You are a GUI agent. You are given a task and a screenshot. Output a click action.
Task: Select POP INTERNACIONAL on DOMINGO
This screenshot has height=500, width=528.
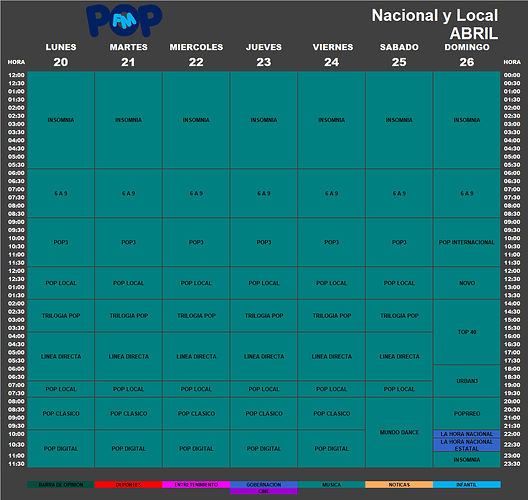[467, 242]
